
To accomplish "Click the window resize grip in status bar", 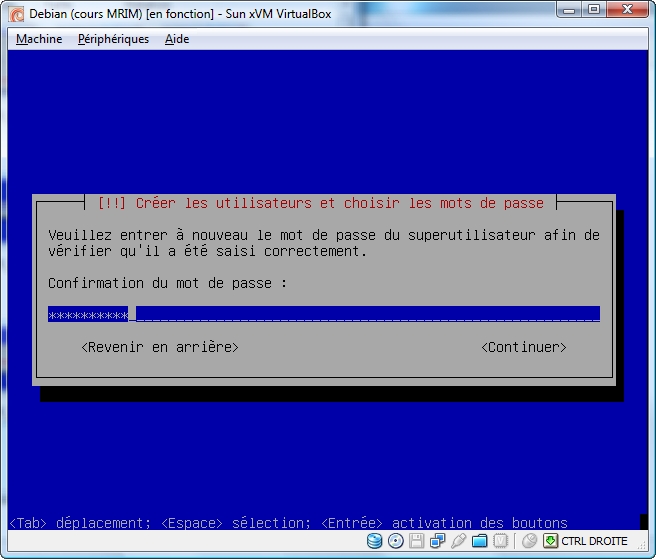I will click(642, 545).
